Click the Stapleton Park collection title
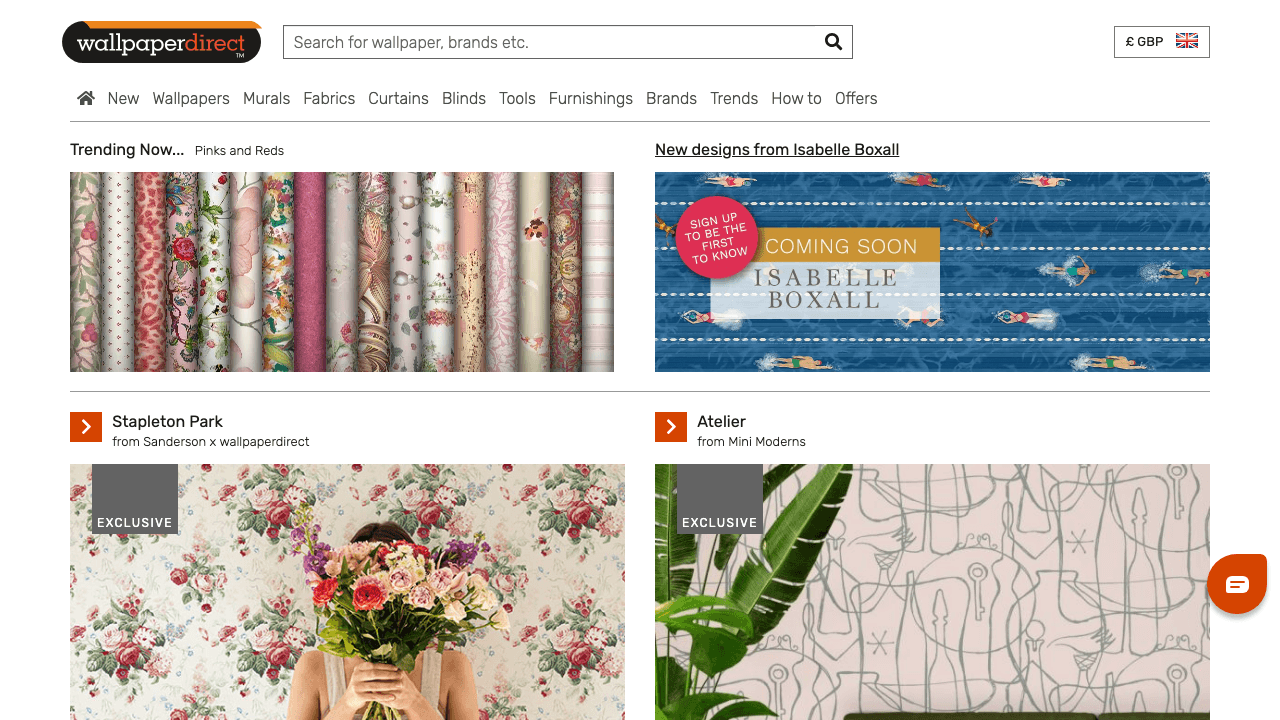Screen dimensions: 1280x720 coord(167,422)
